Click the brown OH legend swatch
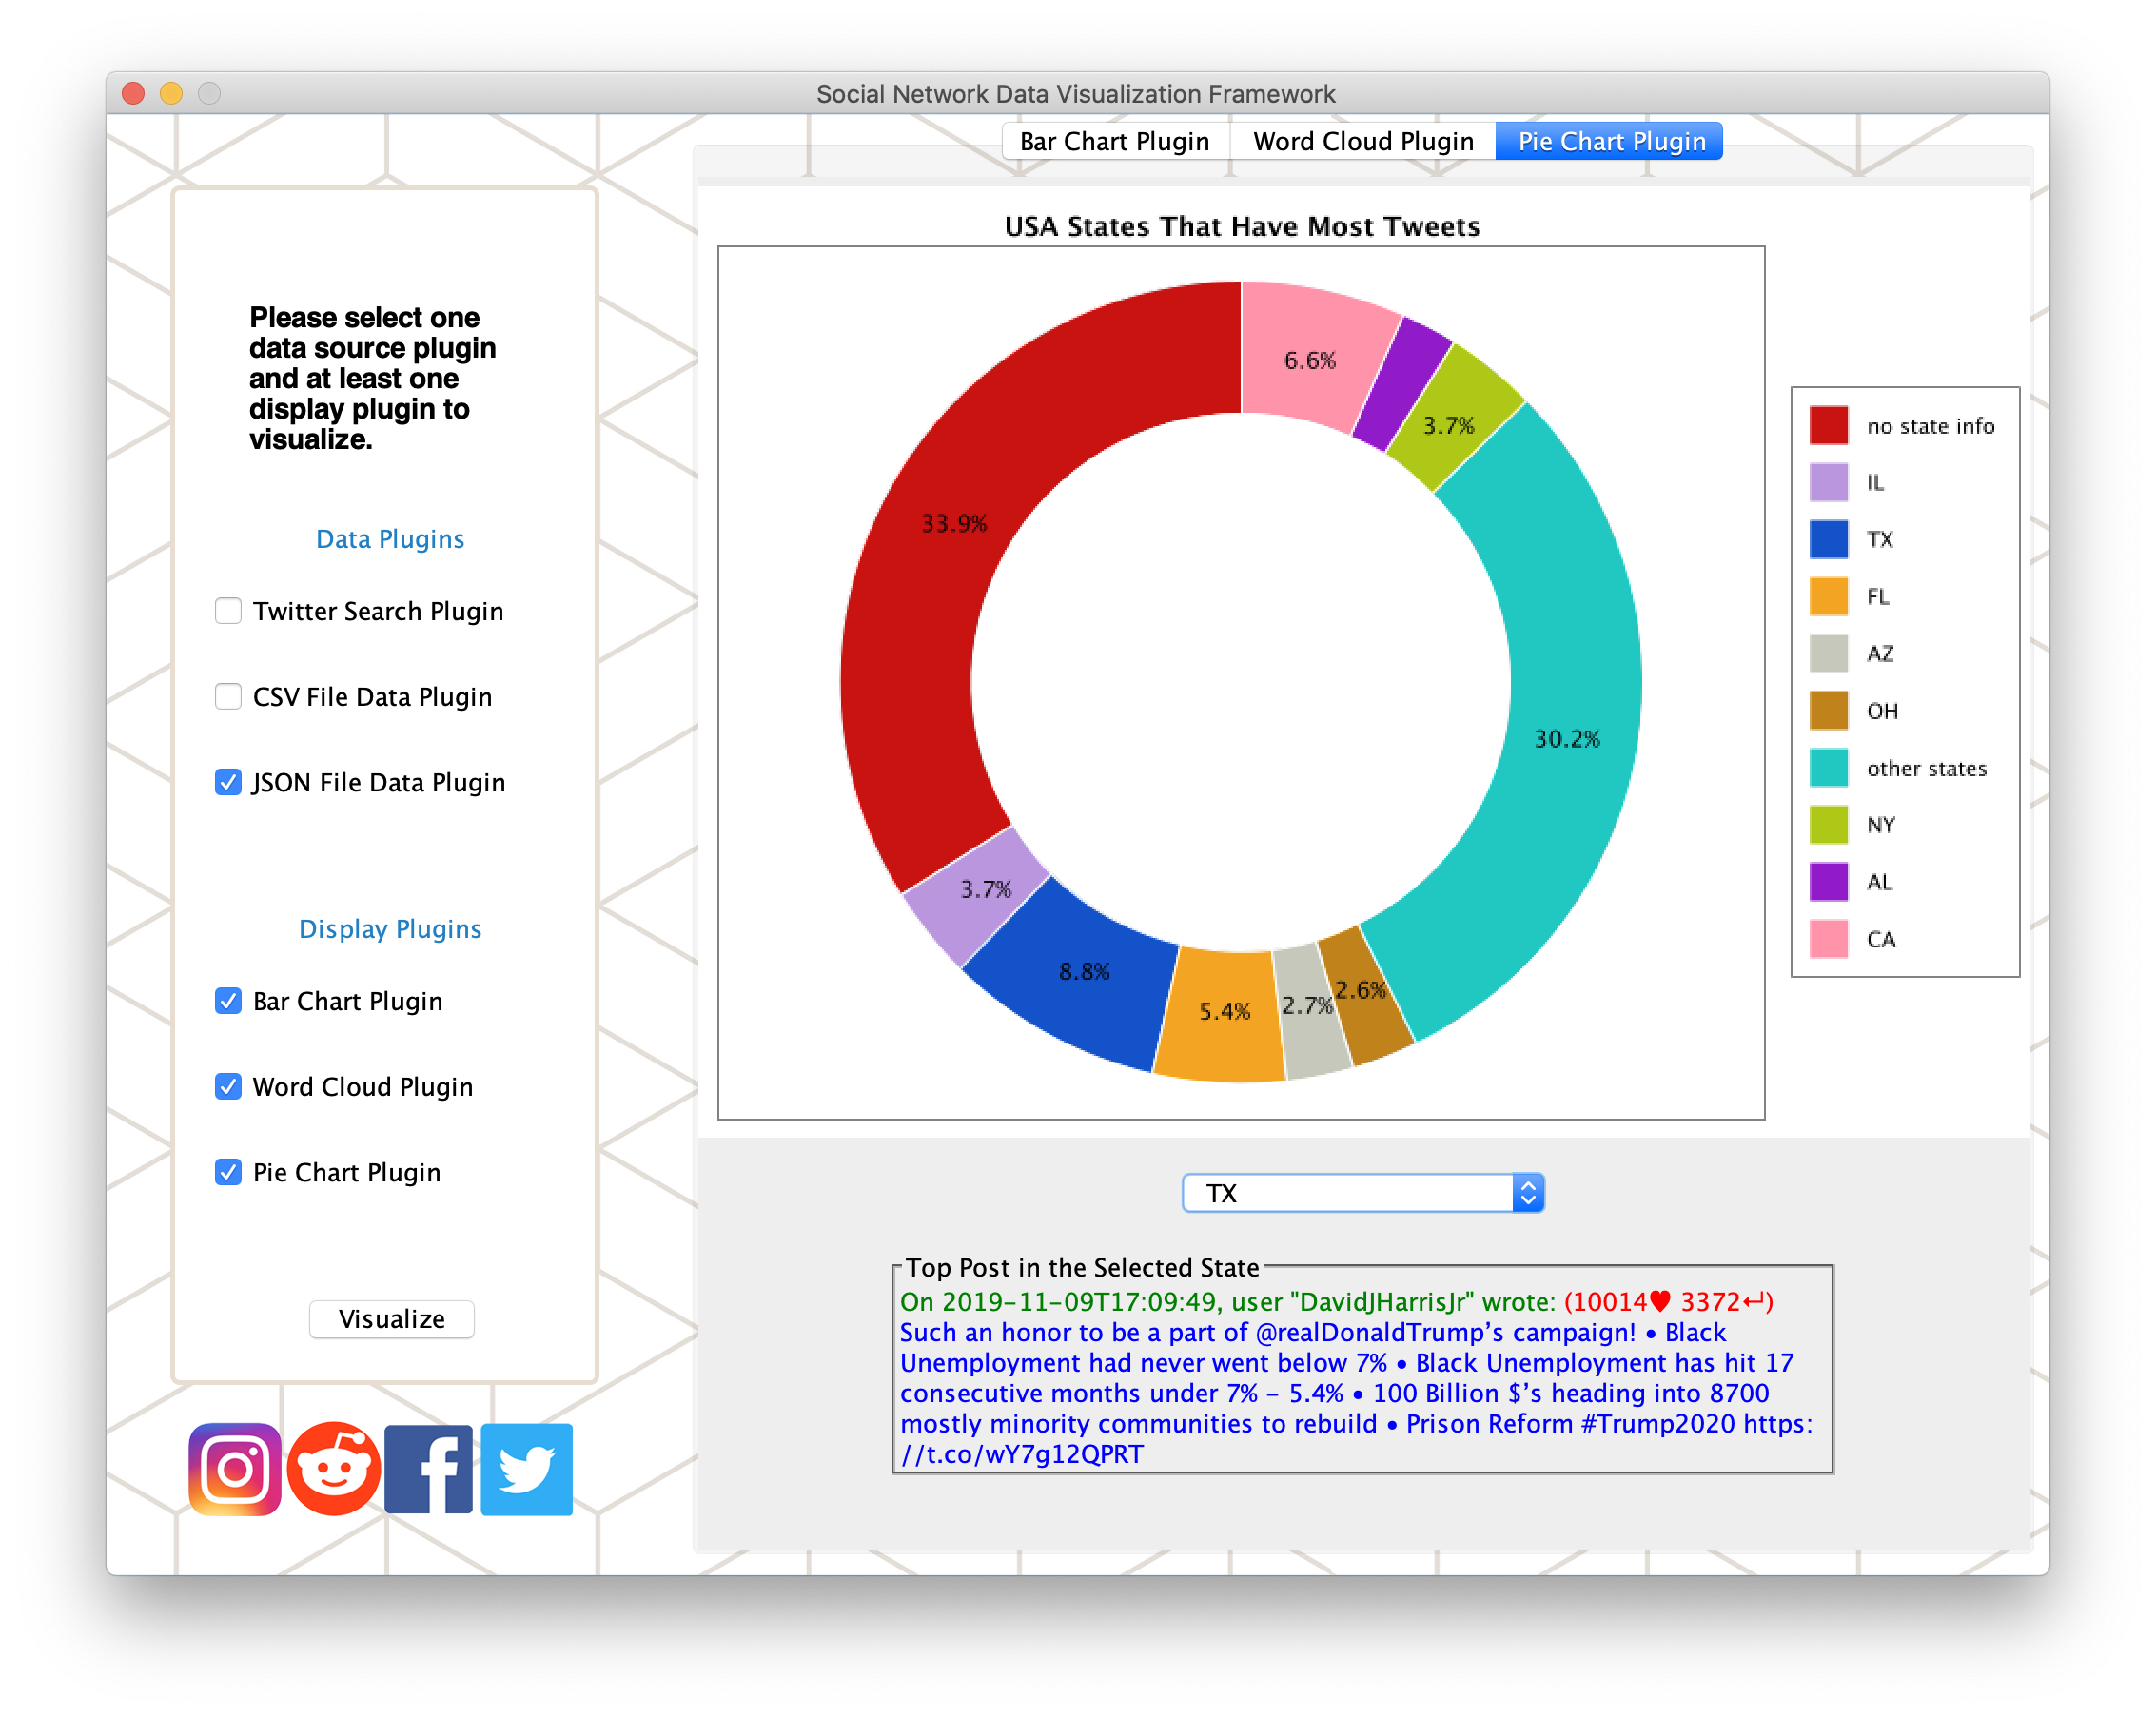This screenshot has height=1716, width=2156. coord(1828,711)
